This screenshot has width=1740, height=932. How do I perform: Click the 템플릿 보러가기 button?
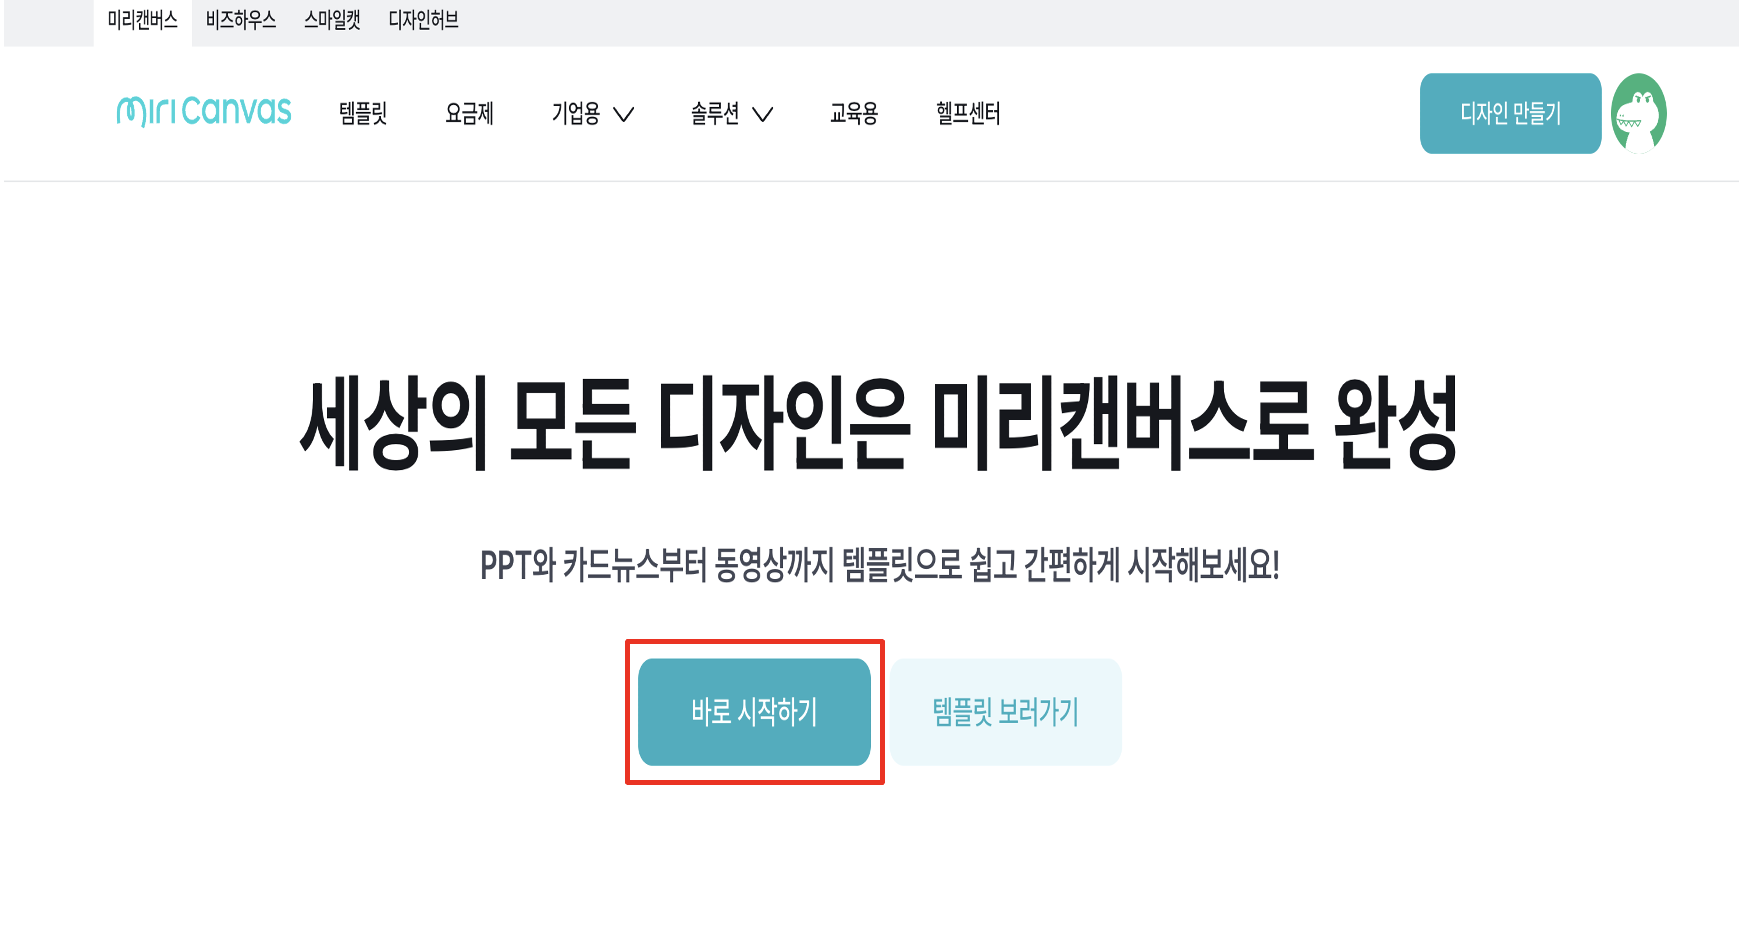coord(1006,712)
